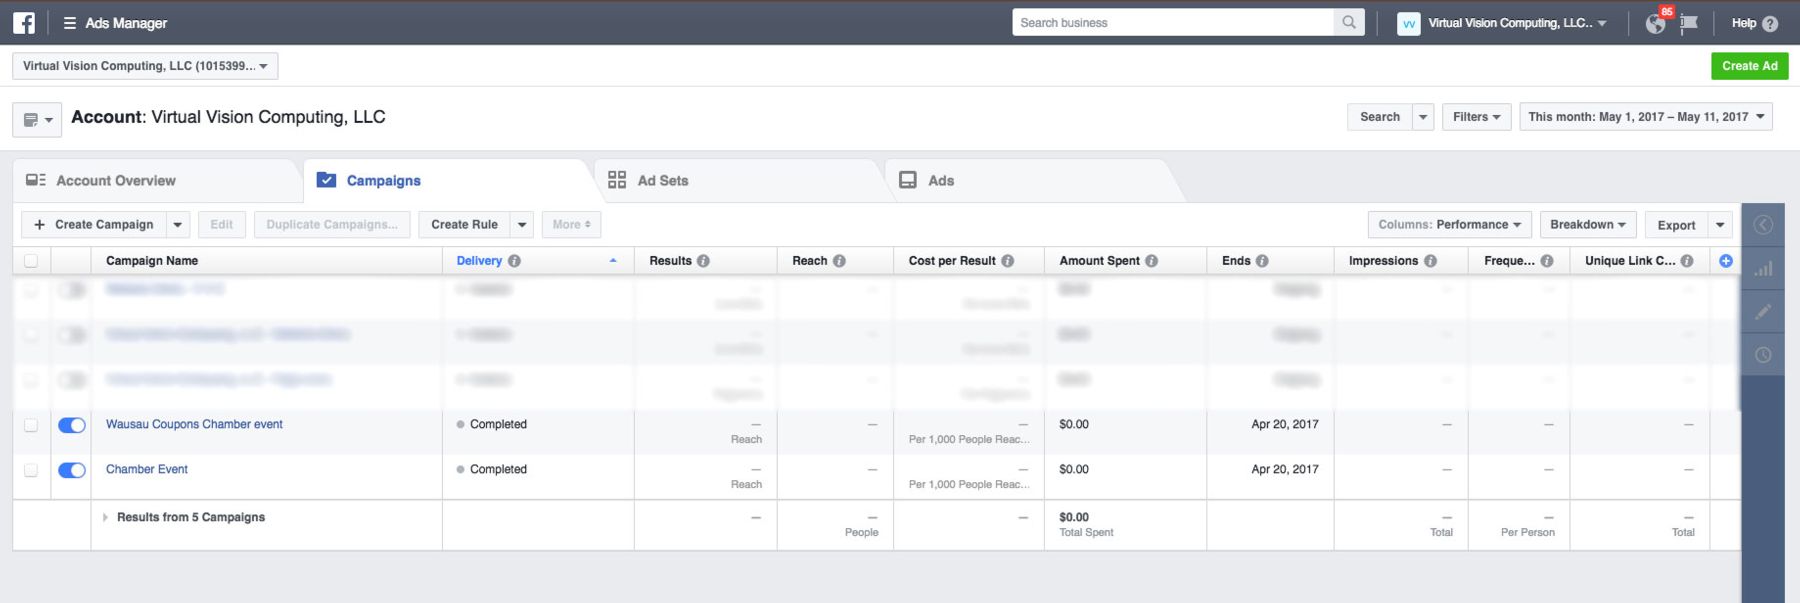Screen dimensions: 1800x603
Task: Focus the Search business field
Action: (x=1173, y=22)
